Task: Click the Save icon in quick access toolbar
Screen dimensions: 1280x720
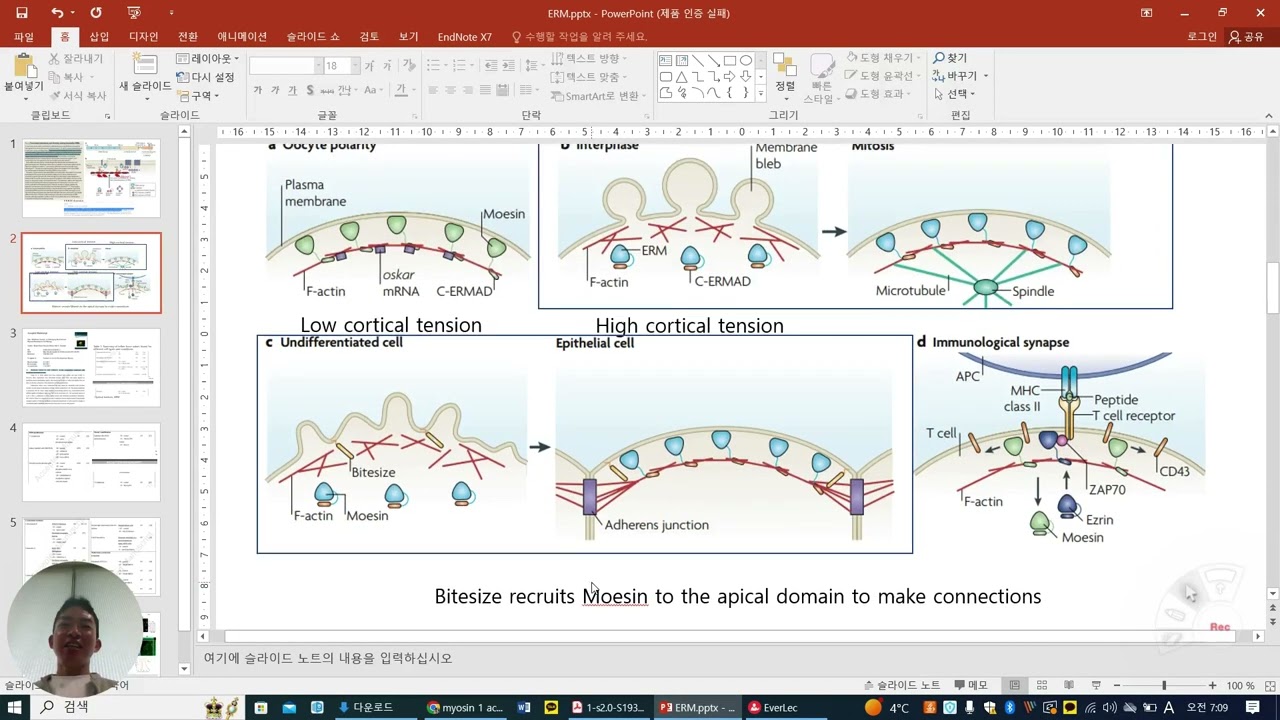Action: point(22,13)
